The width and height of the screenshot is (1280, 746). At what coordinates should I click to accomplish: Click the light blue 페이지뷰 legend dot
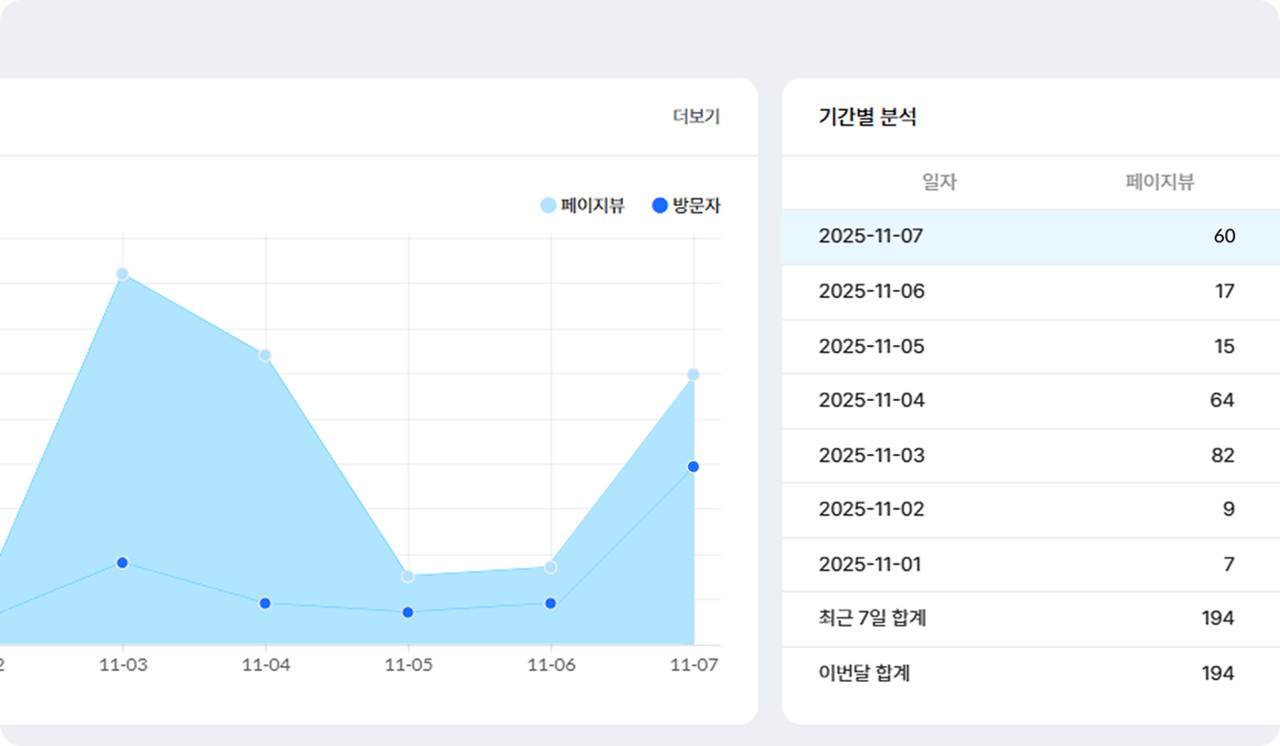[x=548, y=206]
